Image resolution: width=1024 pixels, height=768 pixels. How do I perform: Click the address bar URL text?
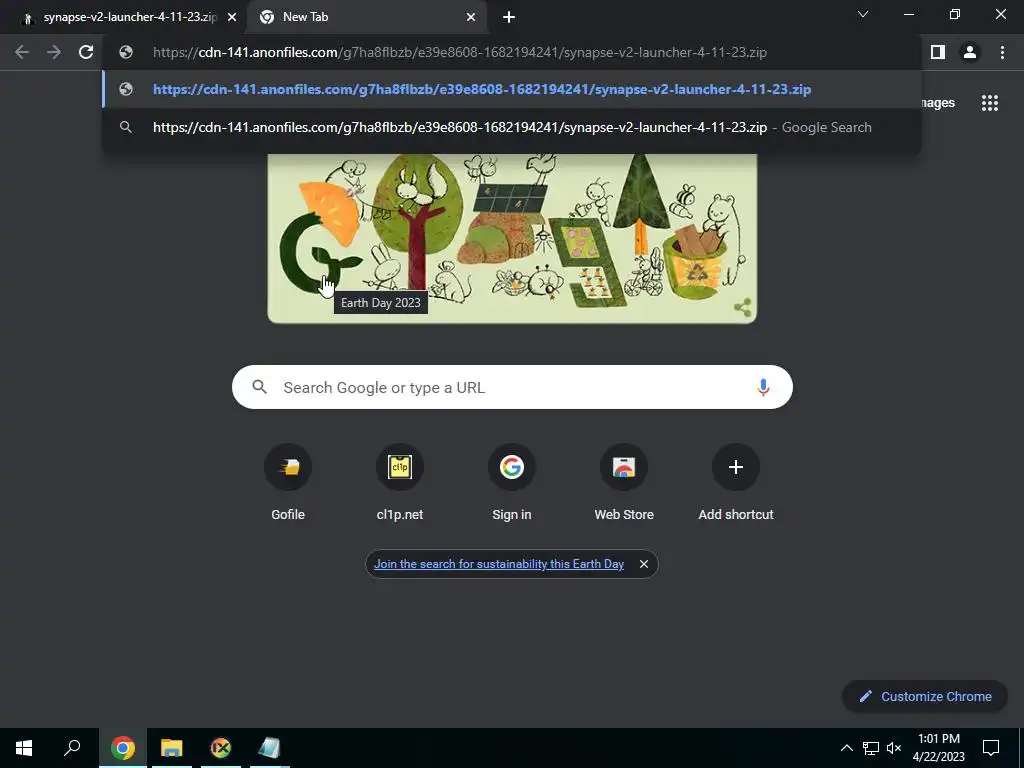click(460, 52)
